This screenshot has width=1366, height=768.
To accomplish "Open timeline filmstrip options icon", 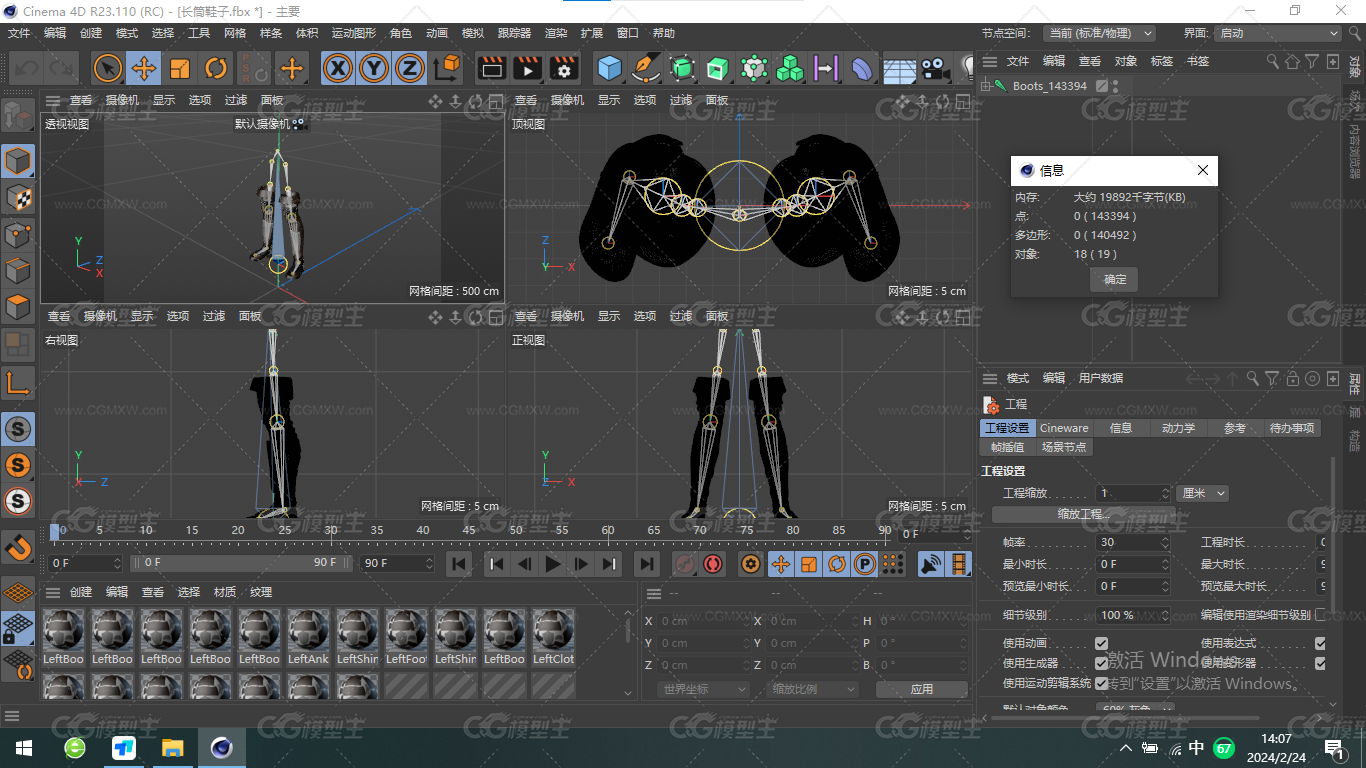I will [959, 564].
